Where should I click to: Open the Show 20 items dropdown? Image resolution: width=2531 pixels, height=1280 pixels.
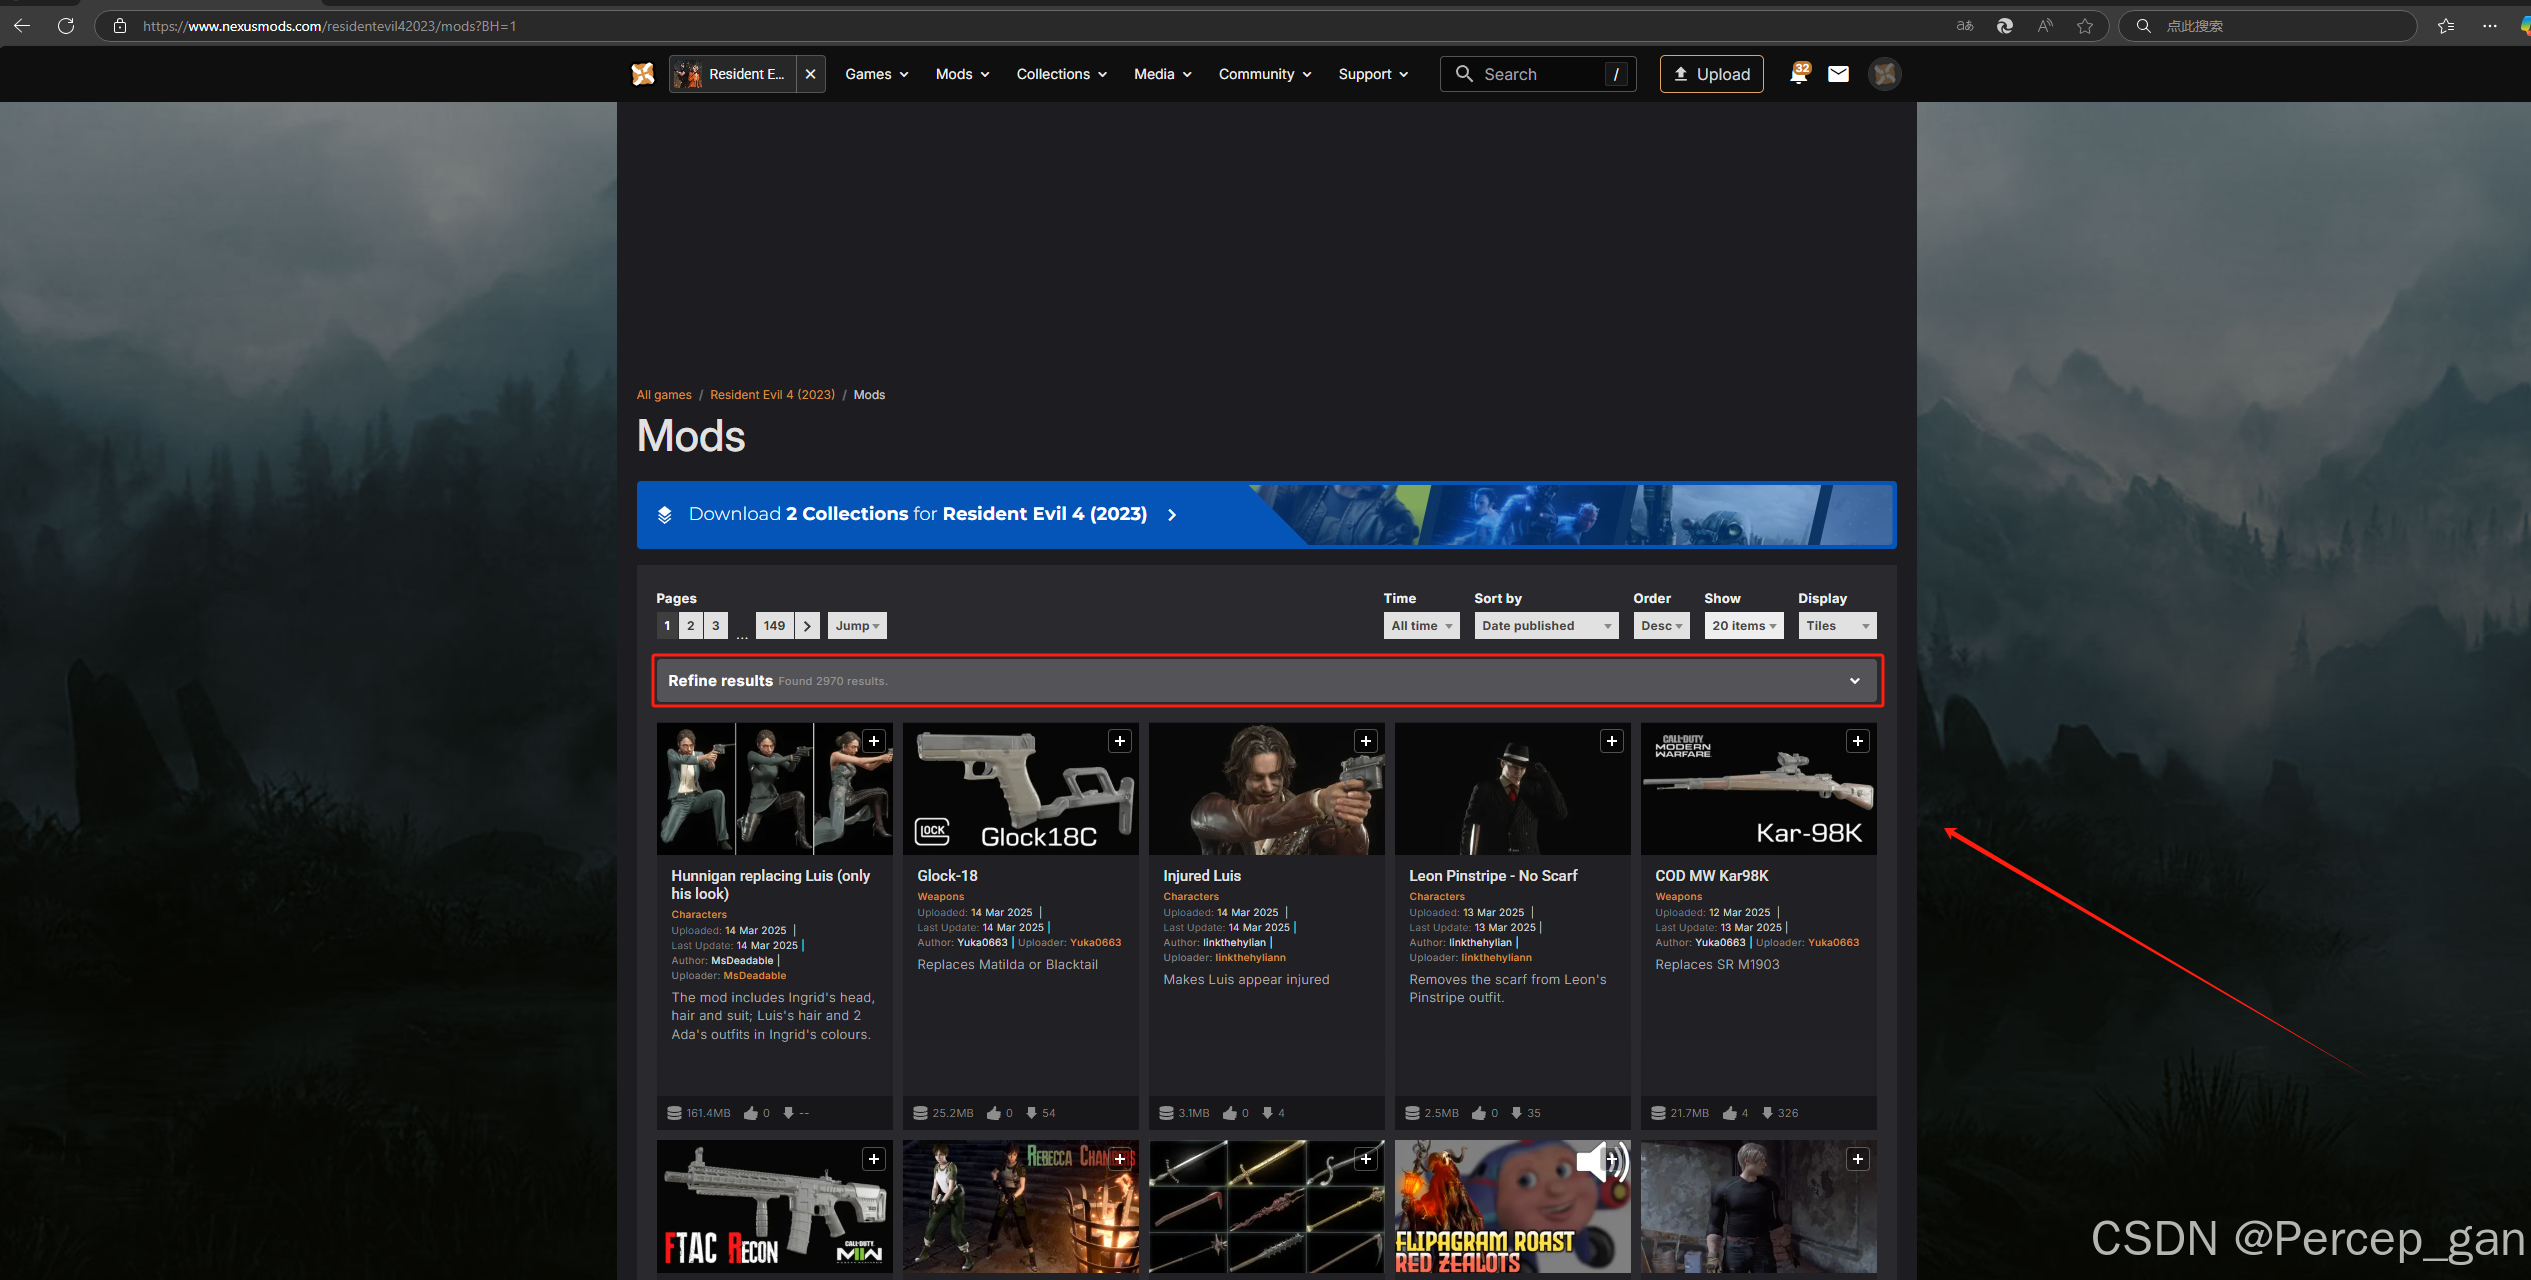[1743, 626]
